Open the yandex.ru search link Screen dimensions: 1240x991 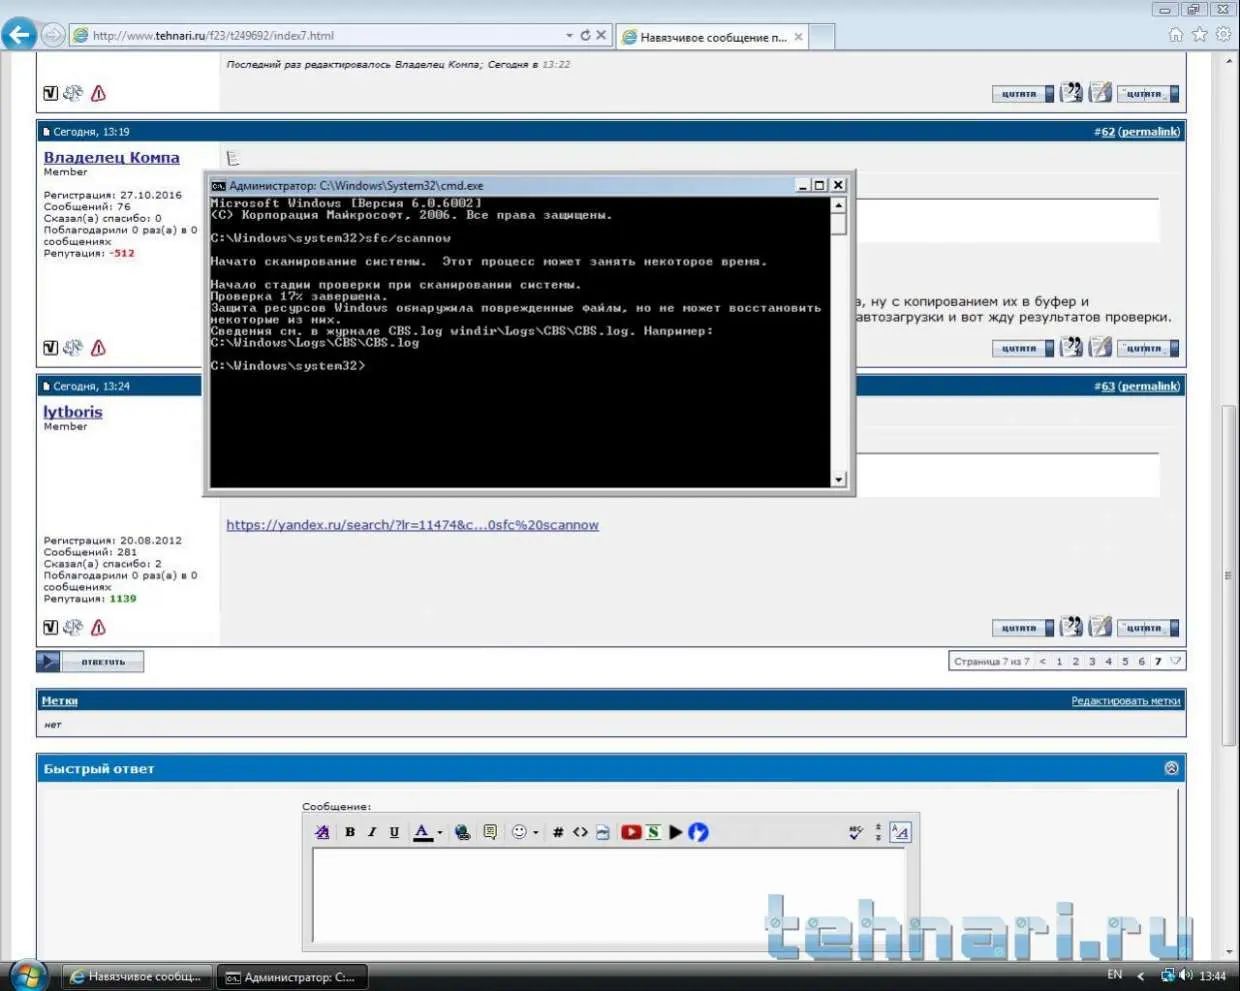coord(412,525)
